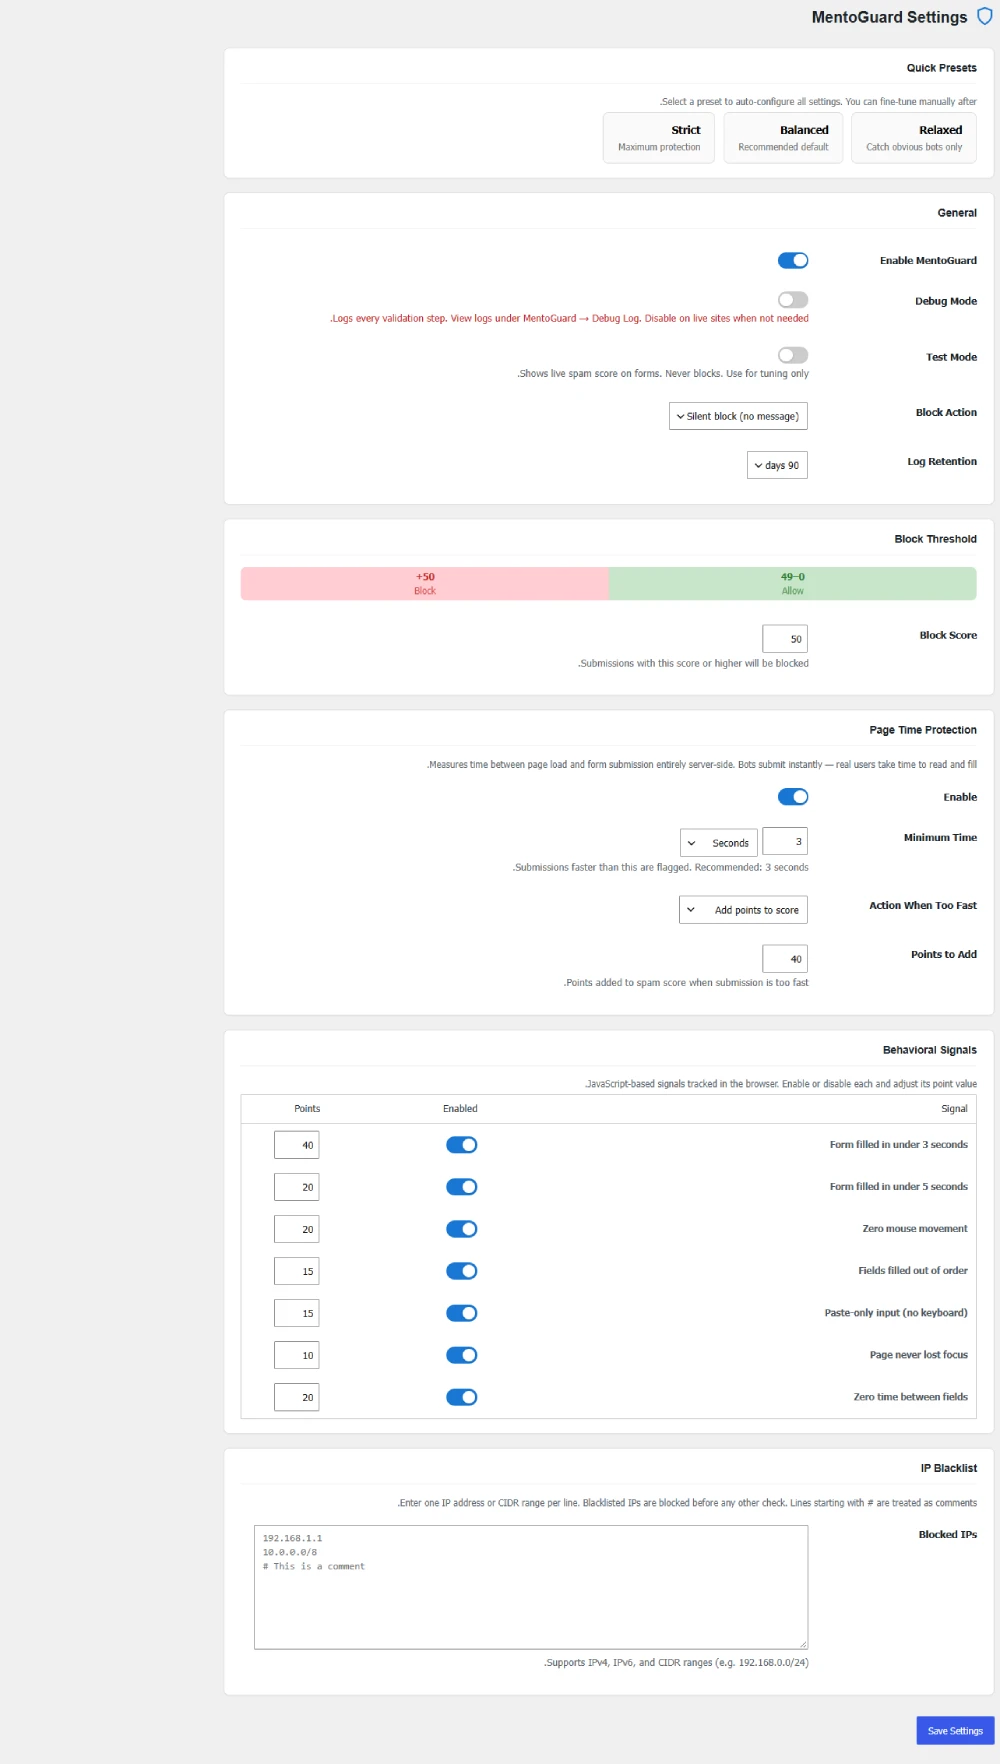Click the 'Enabled' column header

coord(460,1109)
